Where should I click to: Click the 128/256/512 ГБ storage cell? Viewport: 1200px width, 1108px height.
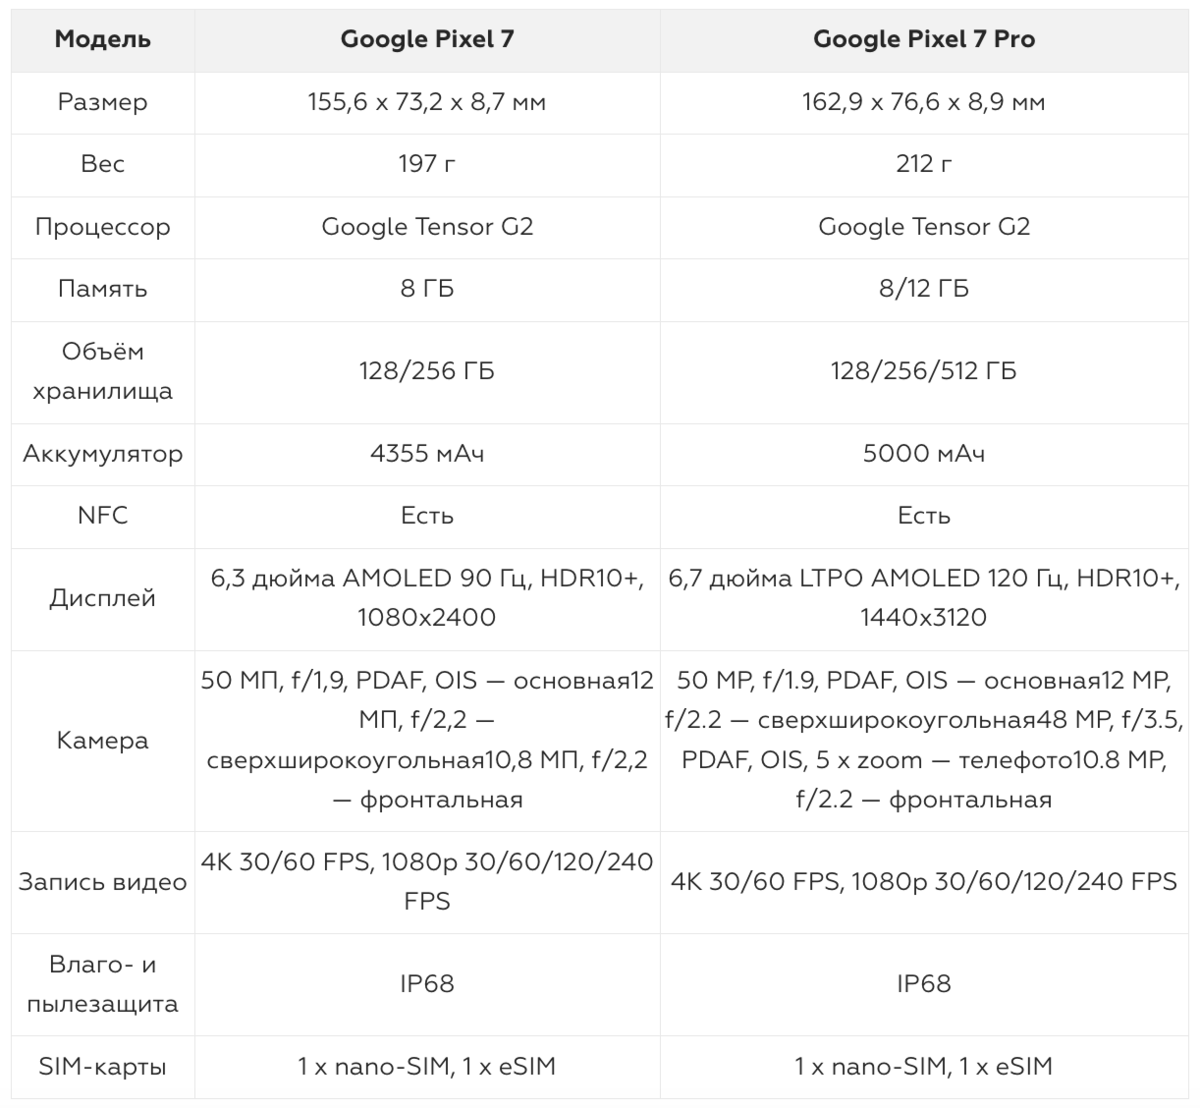pyautogui.click(x=924, y=372)
